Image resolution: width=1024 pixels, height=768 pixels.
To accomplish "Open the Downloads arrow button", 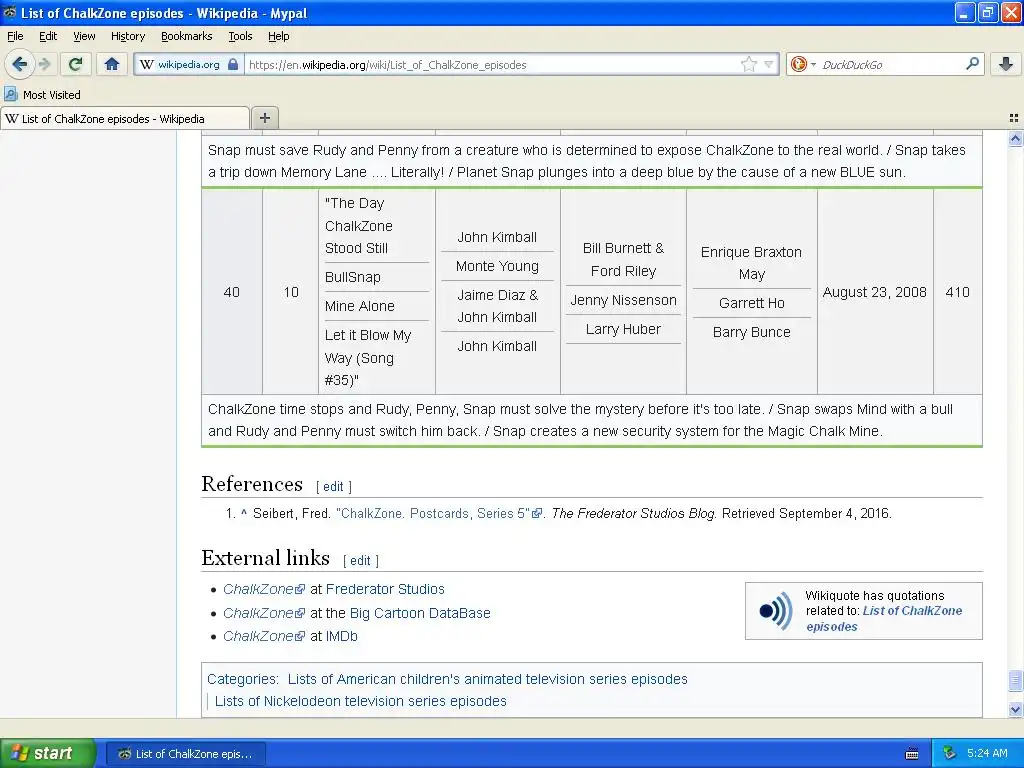I will coord(1006,64).
